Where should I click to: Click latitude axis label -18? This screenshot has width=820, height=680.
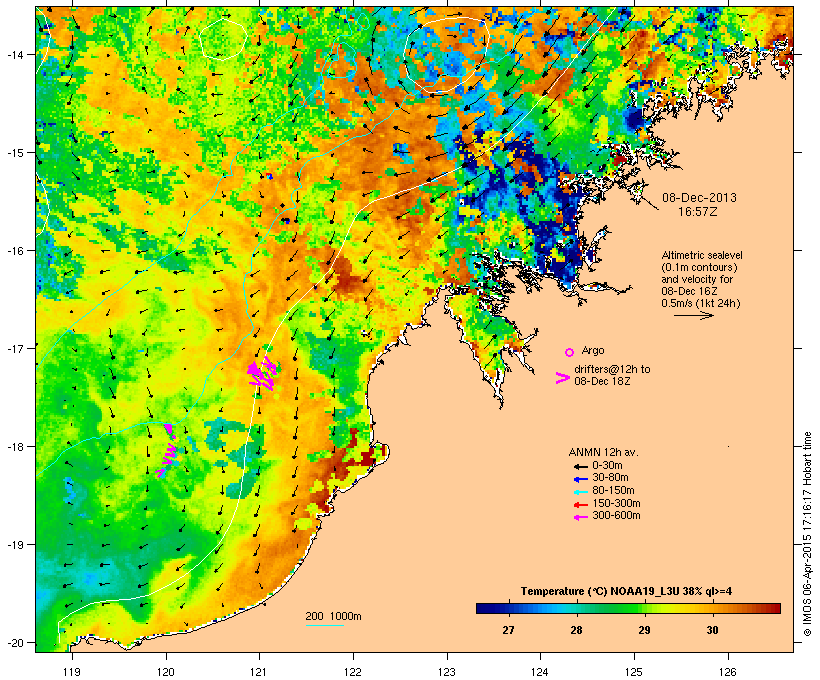14,447
